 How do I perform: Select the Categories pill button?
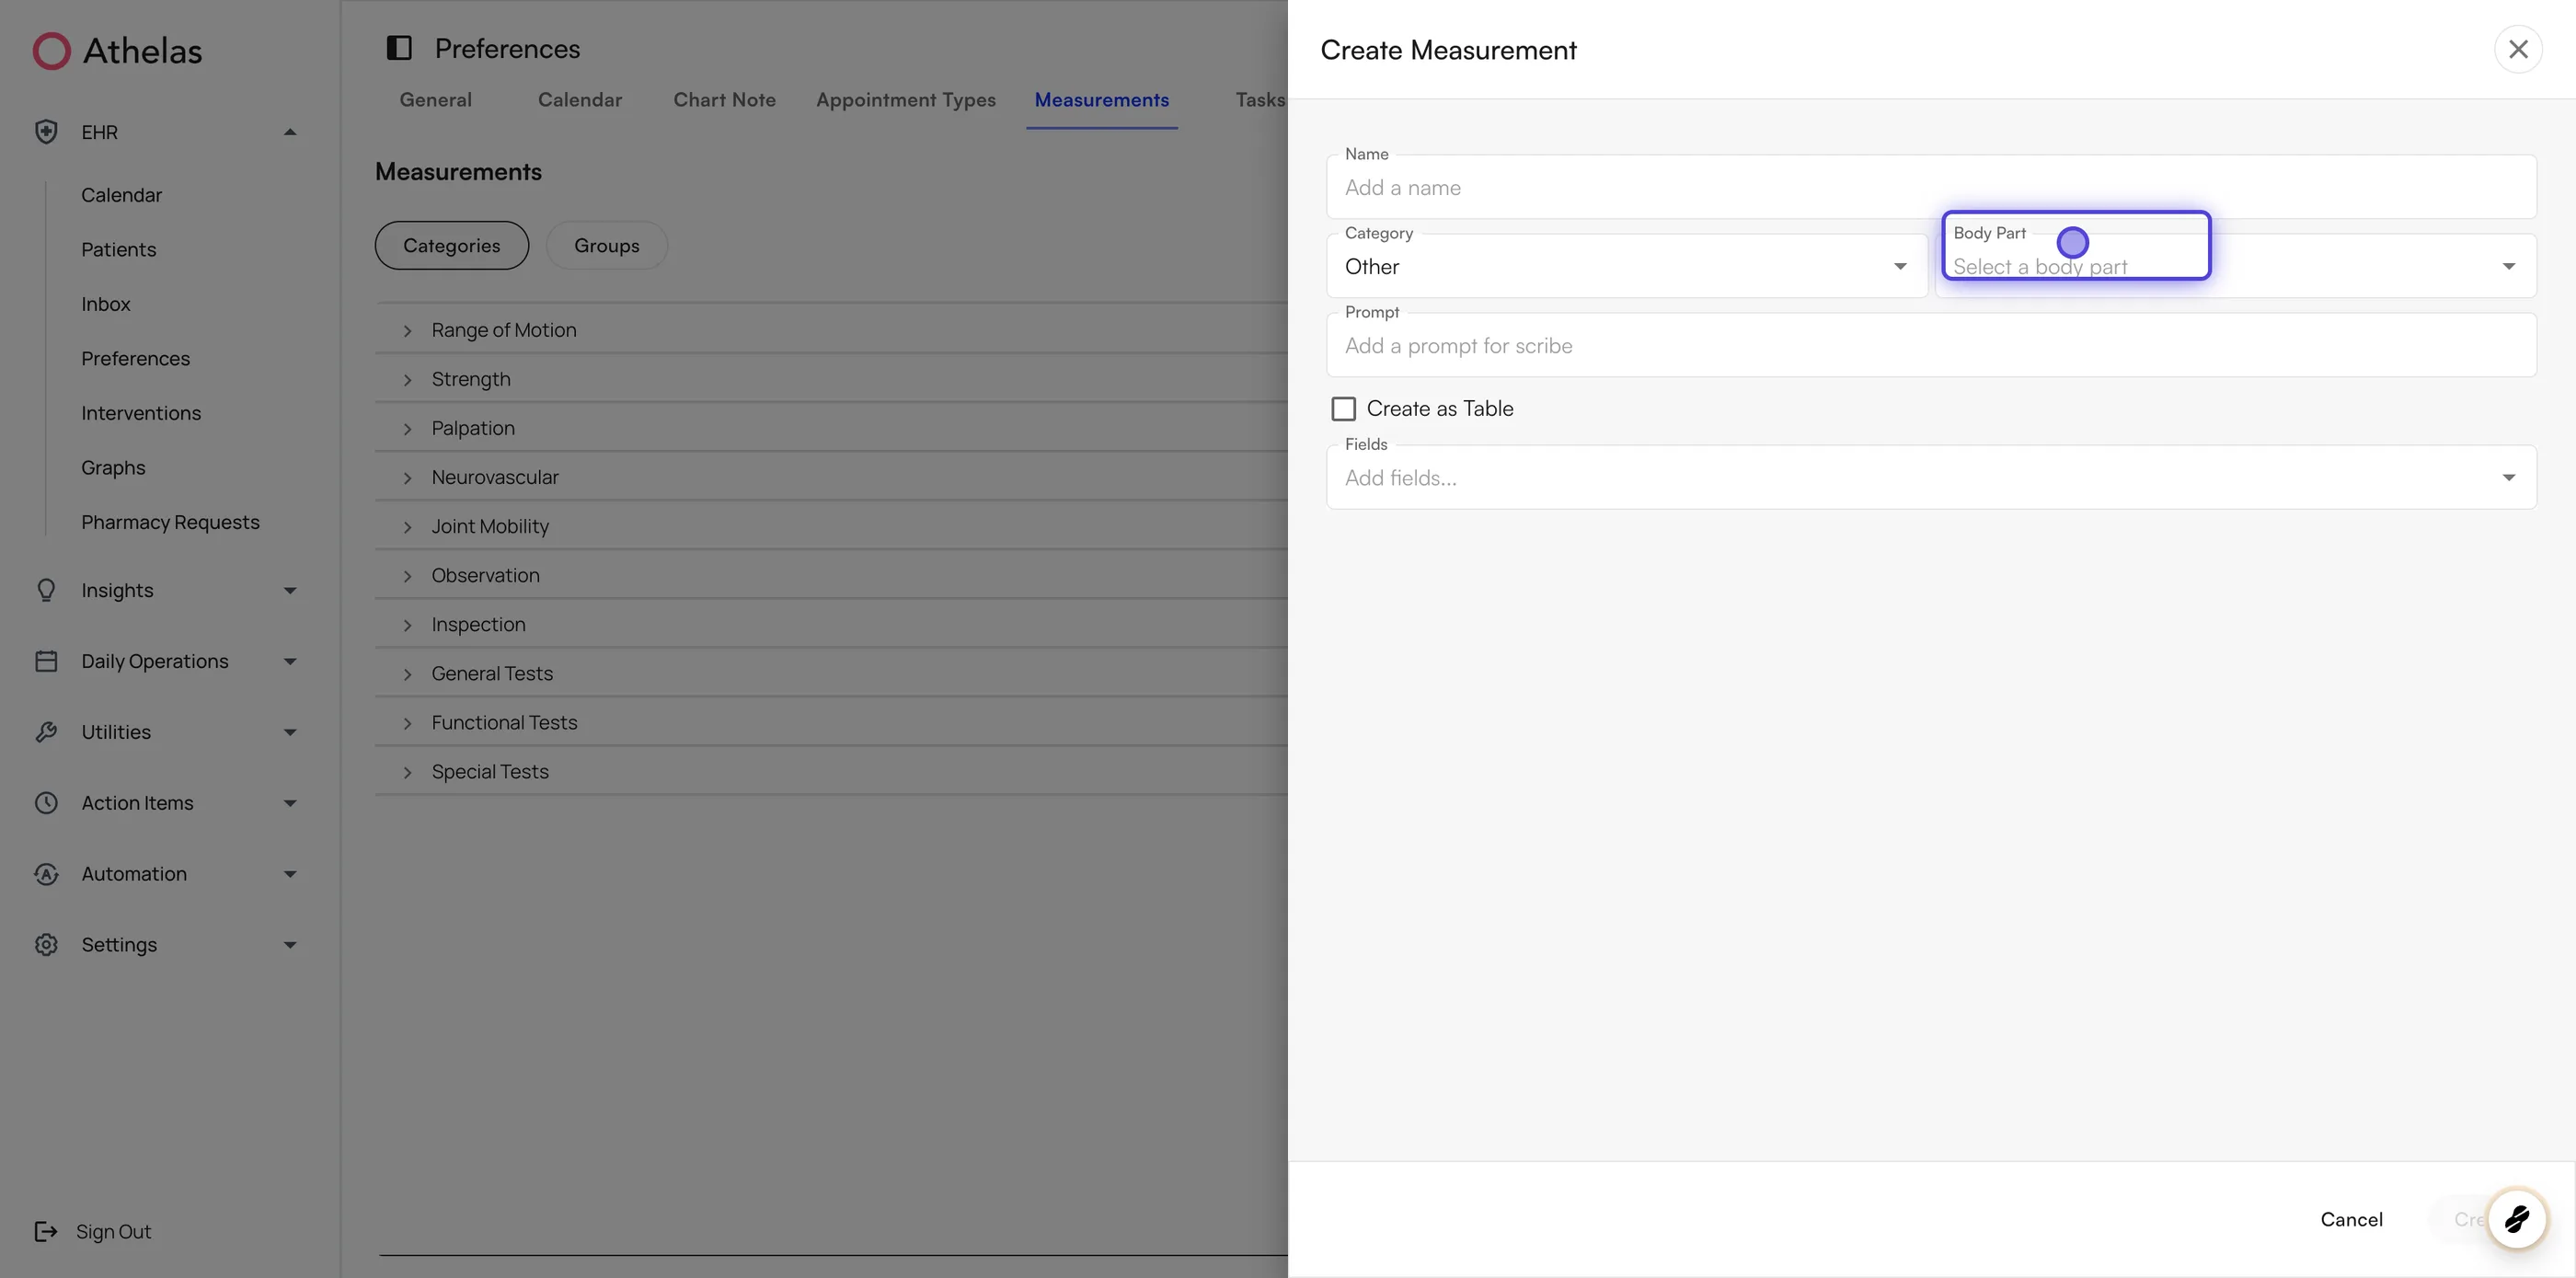pos(451,245)
